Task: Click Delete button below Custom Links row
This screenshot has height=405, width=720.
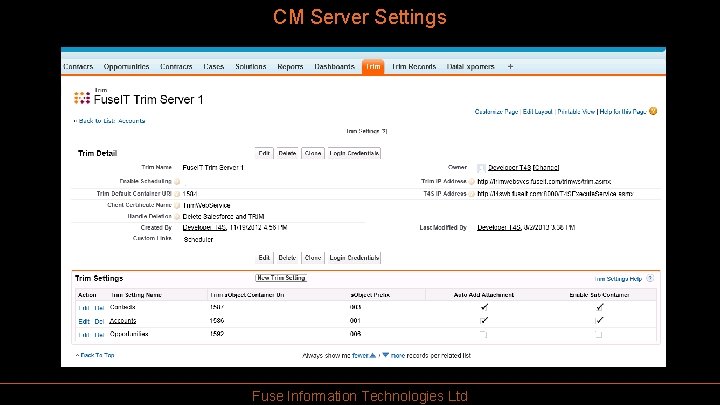Action: (x=287, y=258)
